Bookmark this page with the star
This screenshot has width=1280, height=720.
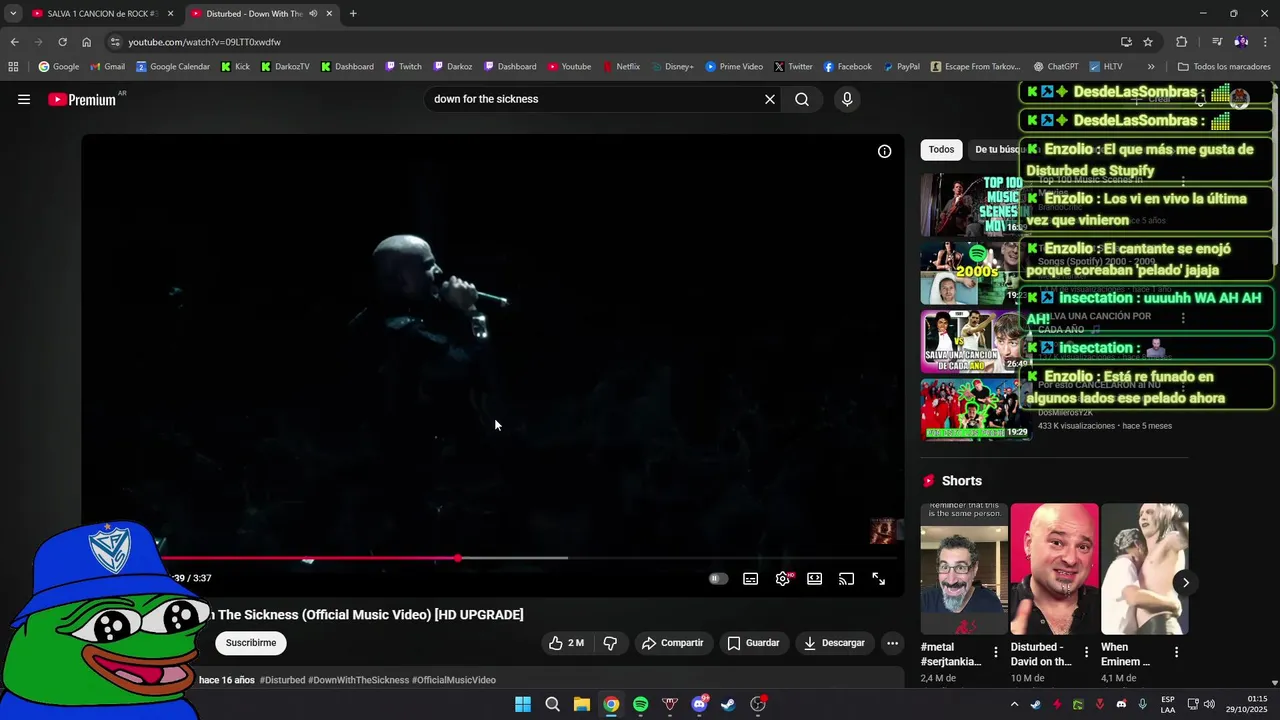(x=1148, y=42)
